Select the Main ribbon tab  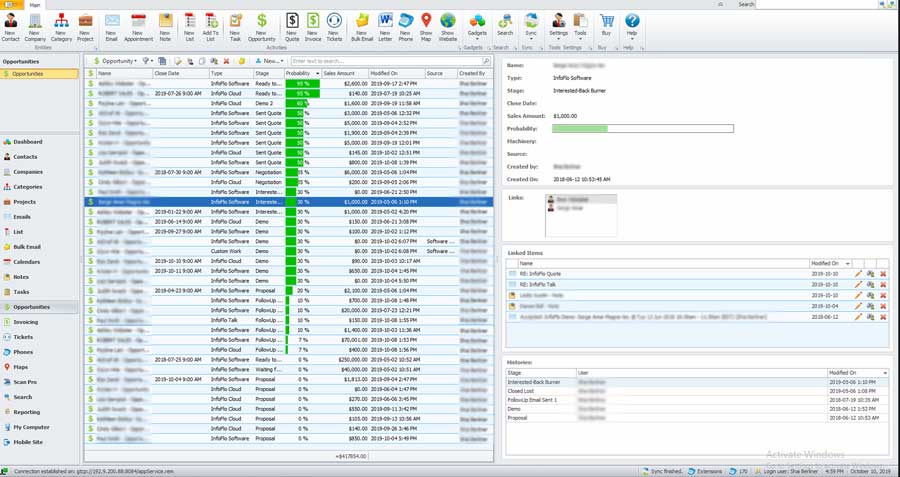(34, 5)
